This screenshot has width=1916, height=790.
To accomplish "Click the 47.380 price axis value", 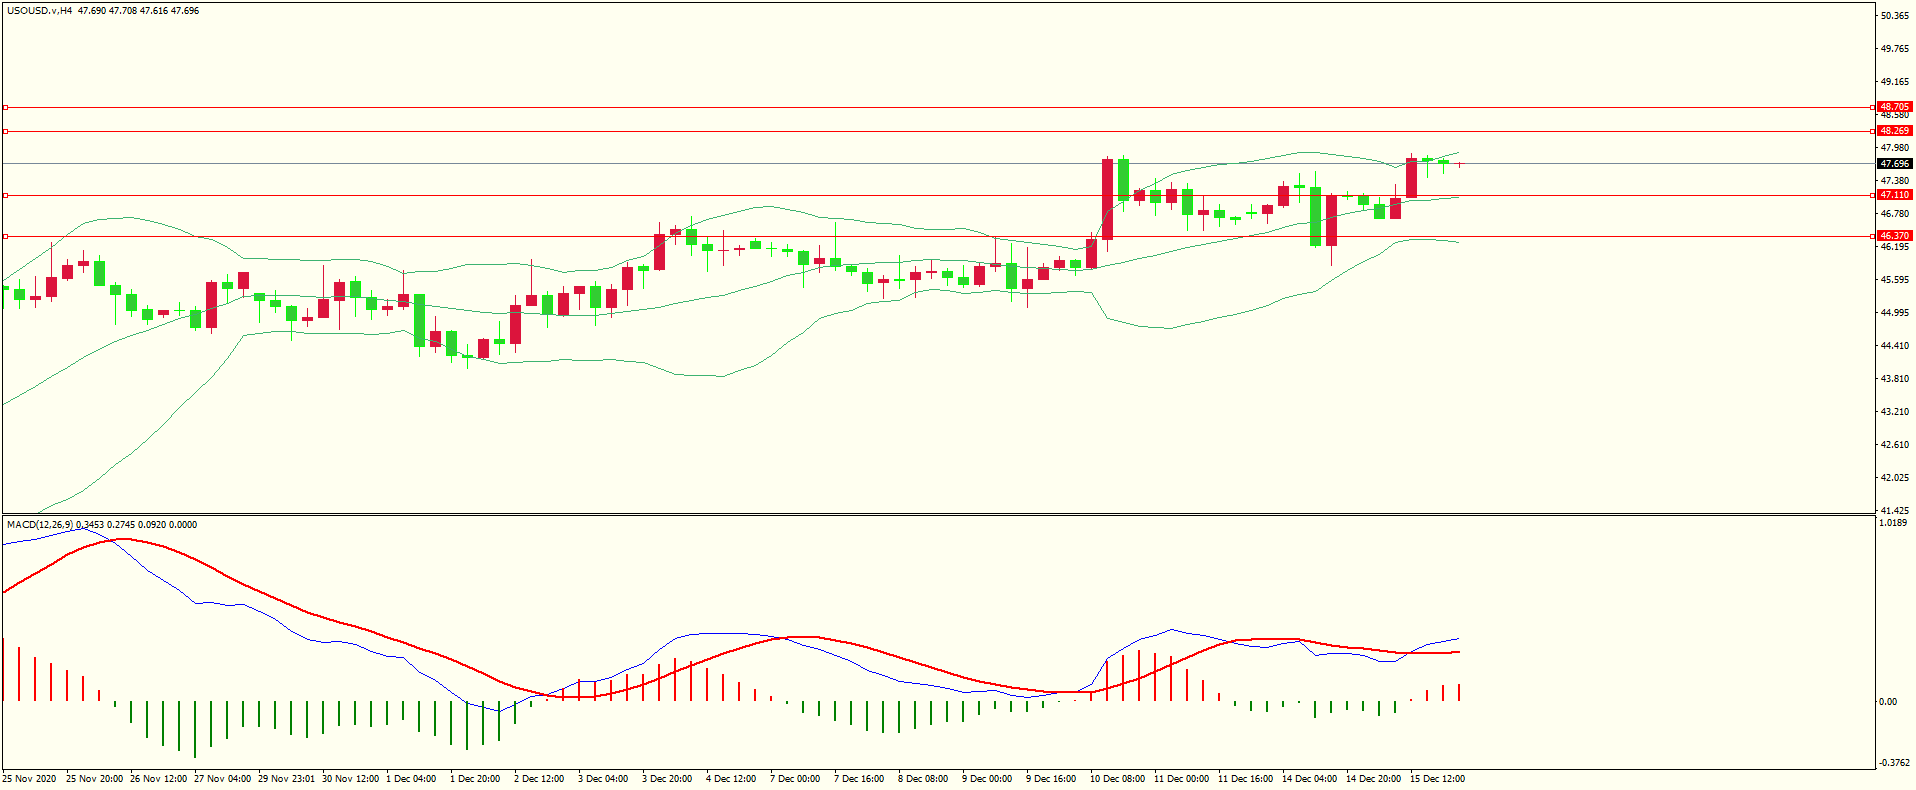I will tap(1895, 181).
